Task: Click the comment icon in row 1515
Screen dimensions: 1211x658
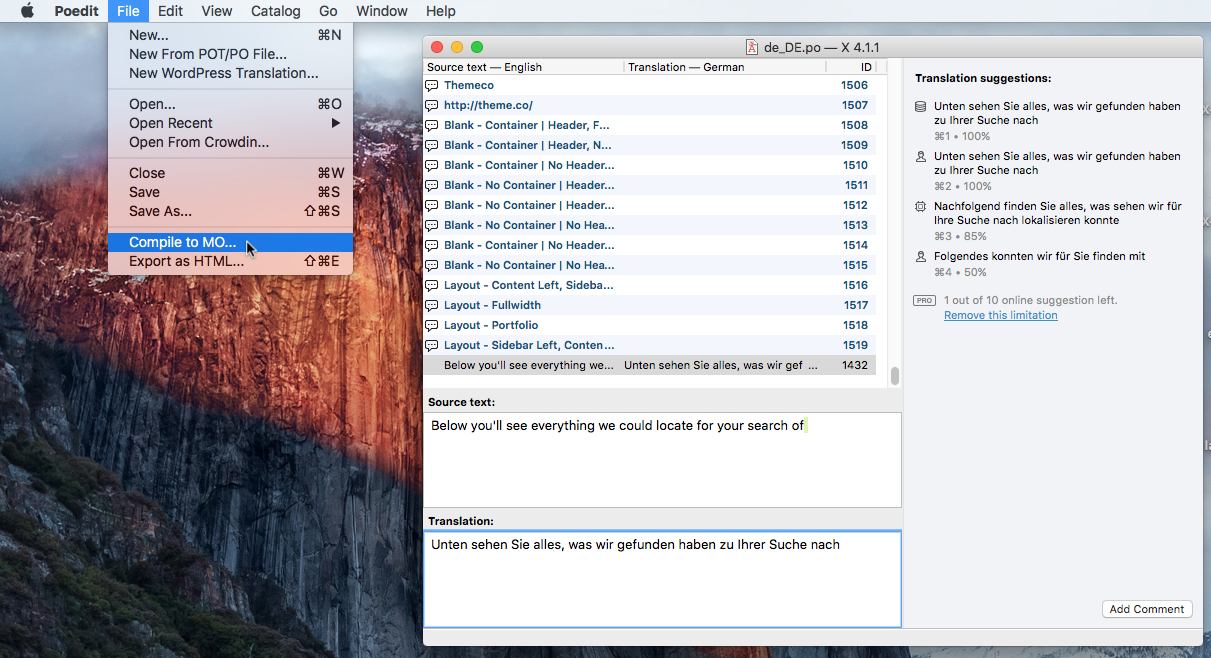Action: tap(432, 266)
